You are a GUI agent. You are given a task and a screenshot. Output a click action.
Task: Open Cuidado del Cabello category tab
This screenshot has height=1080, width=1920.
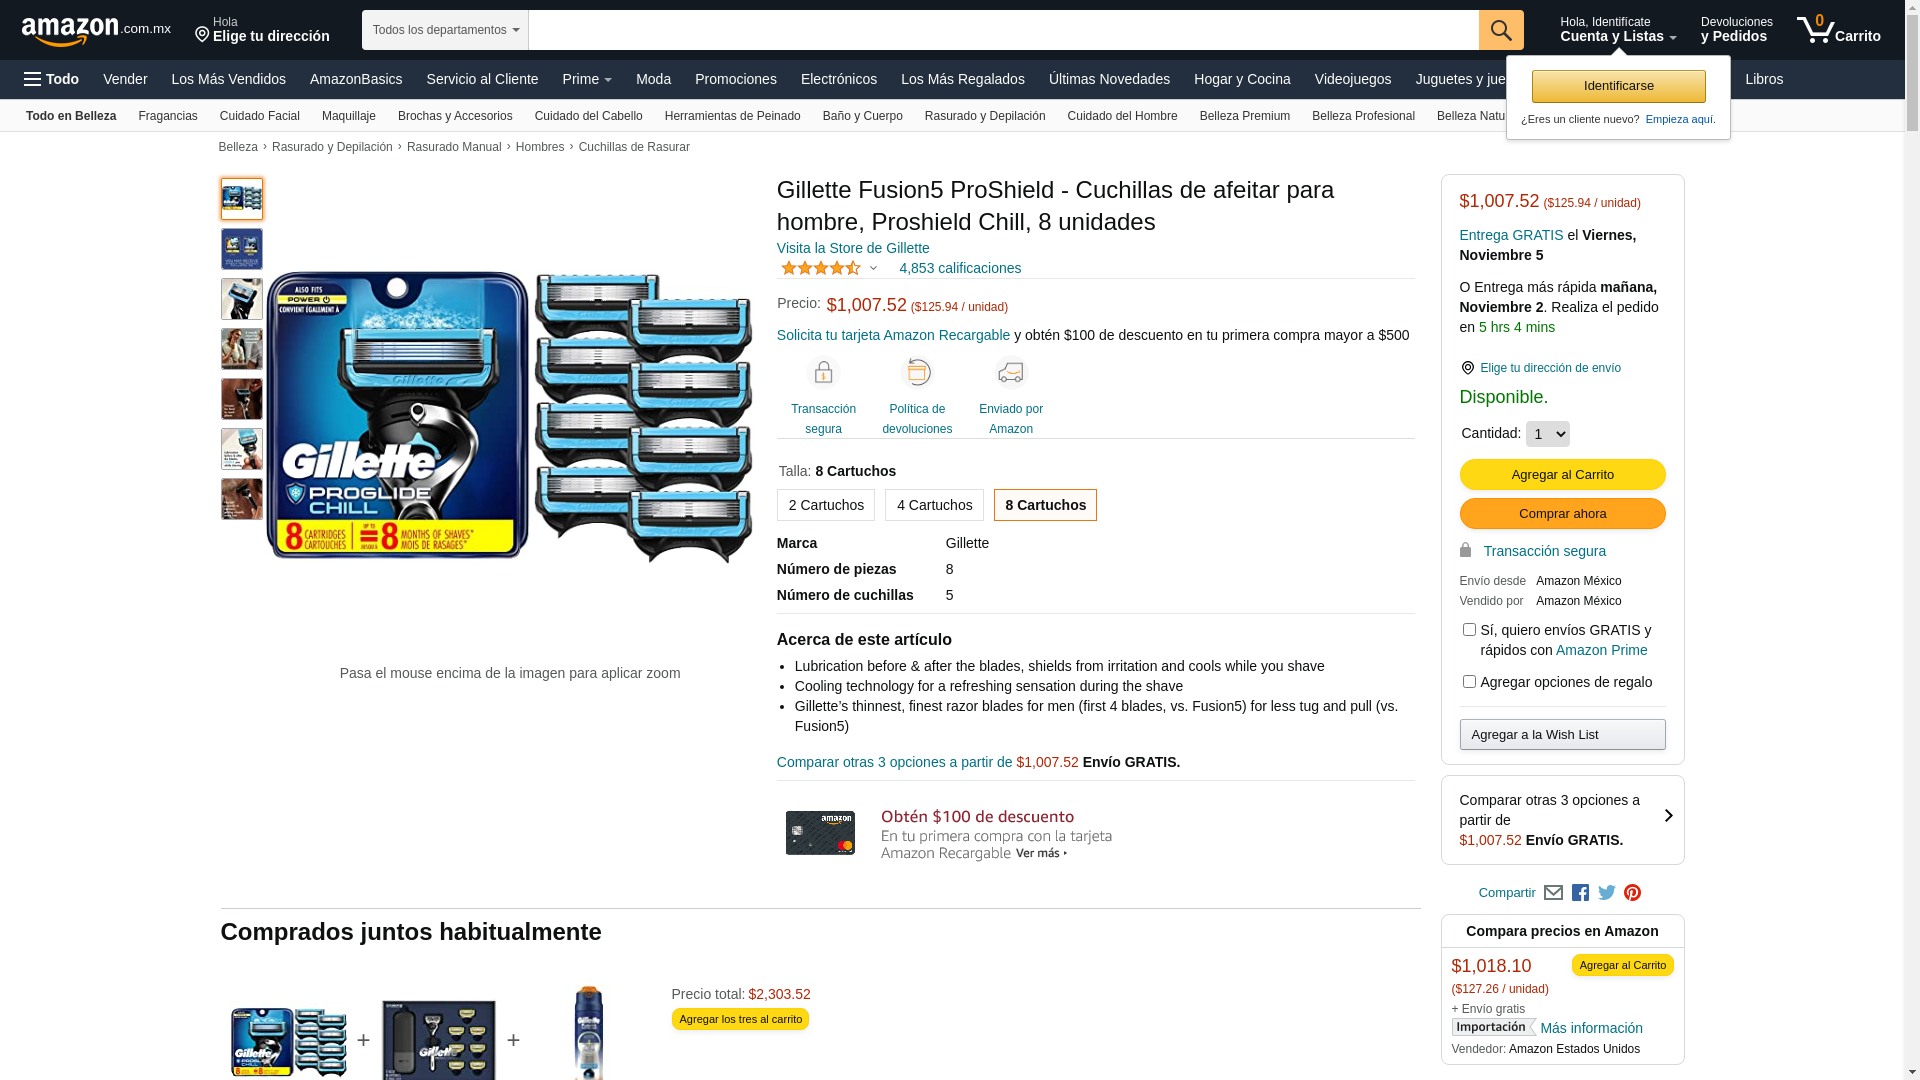click(588, 116)
